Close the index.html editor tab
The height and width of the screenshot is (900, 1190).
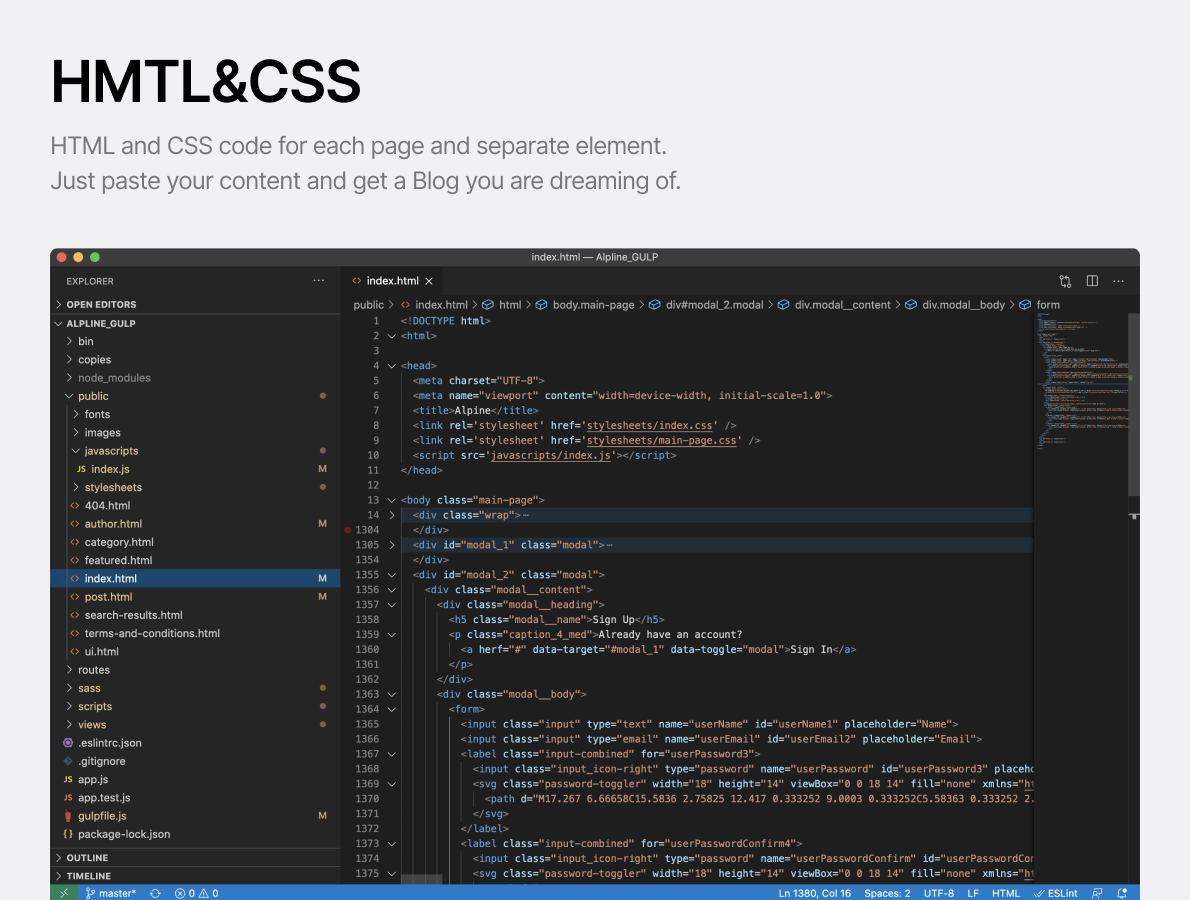coord(429,281)
